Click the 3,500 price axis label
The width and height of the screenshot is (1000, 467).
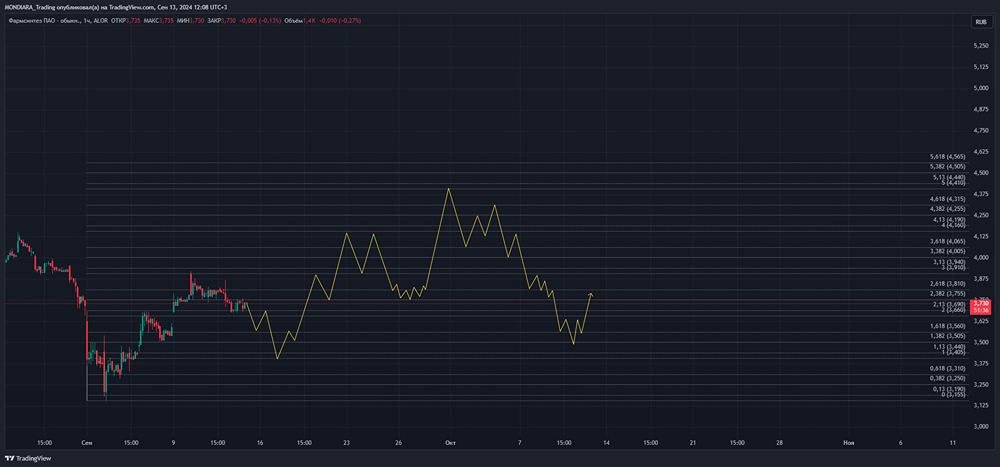pos(981,343)
